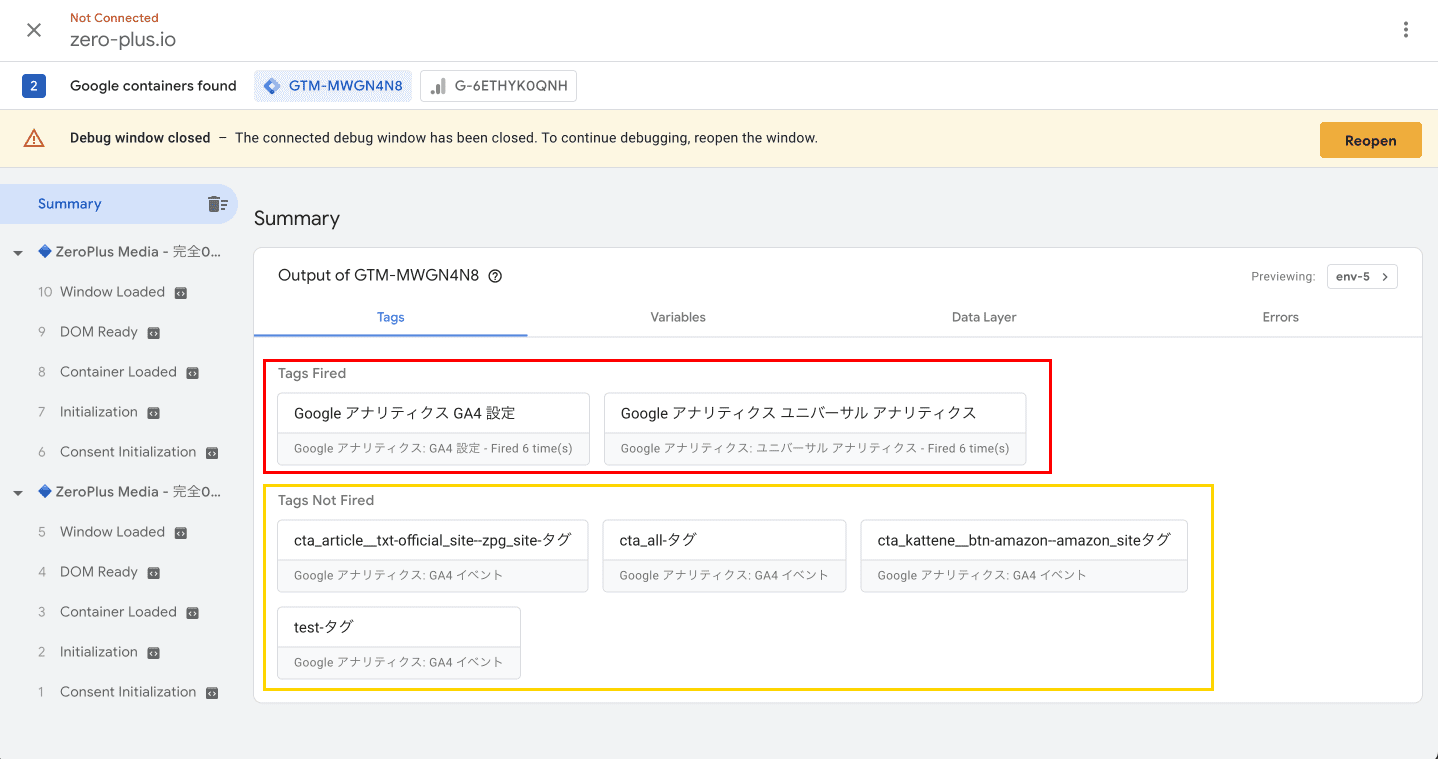This screenshot has width=1438, height=759.
Task: Open help icon next to Output of GTM-MWGN4N8
Action: coord(495,276)
